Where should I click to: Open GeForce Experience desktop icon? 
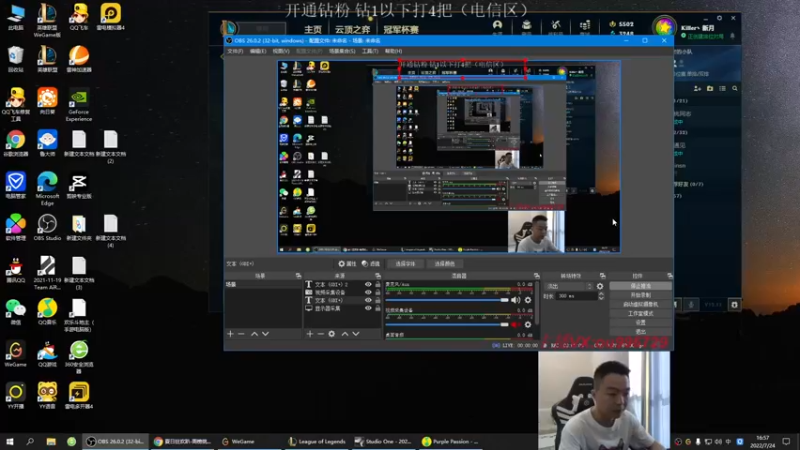79,106
